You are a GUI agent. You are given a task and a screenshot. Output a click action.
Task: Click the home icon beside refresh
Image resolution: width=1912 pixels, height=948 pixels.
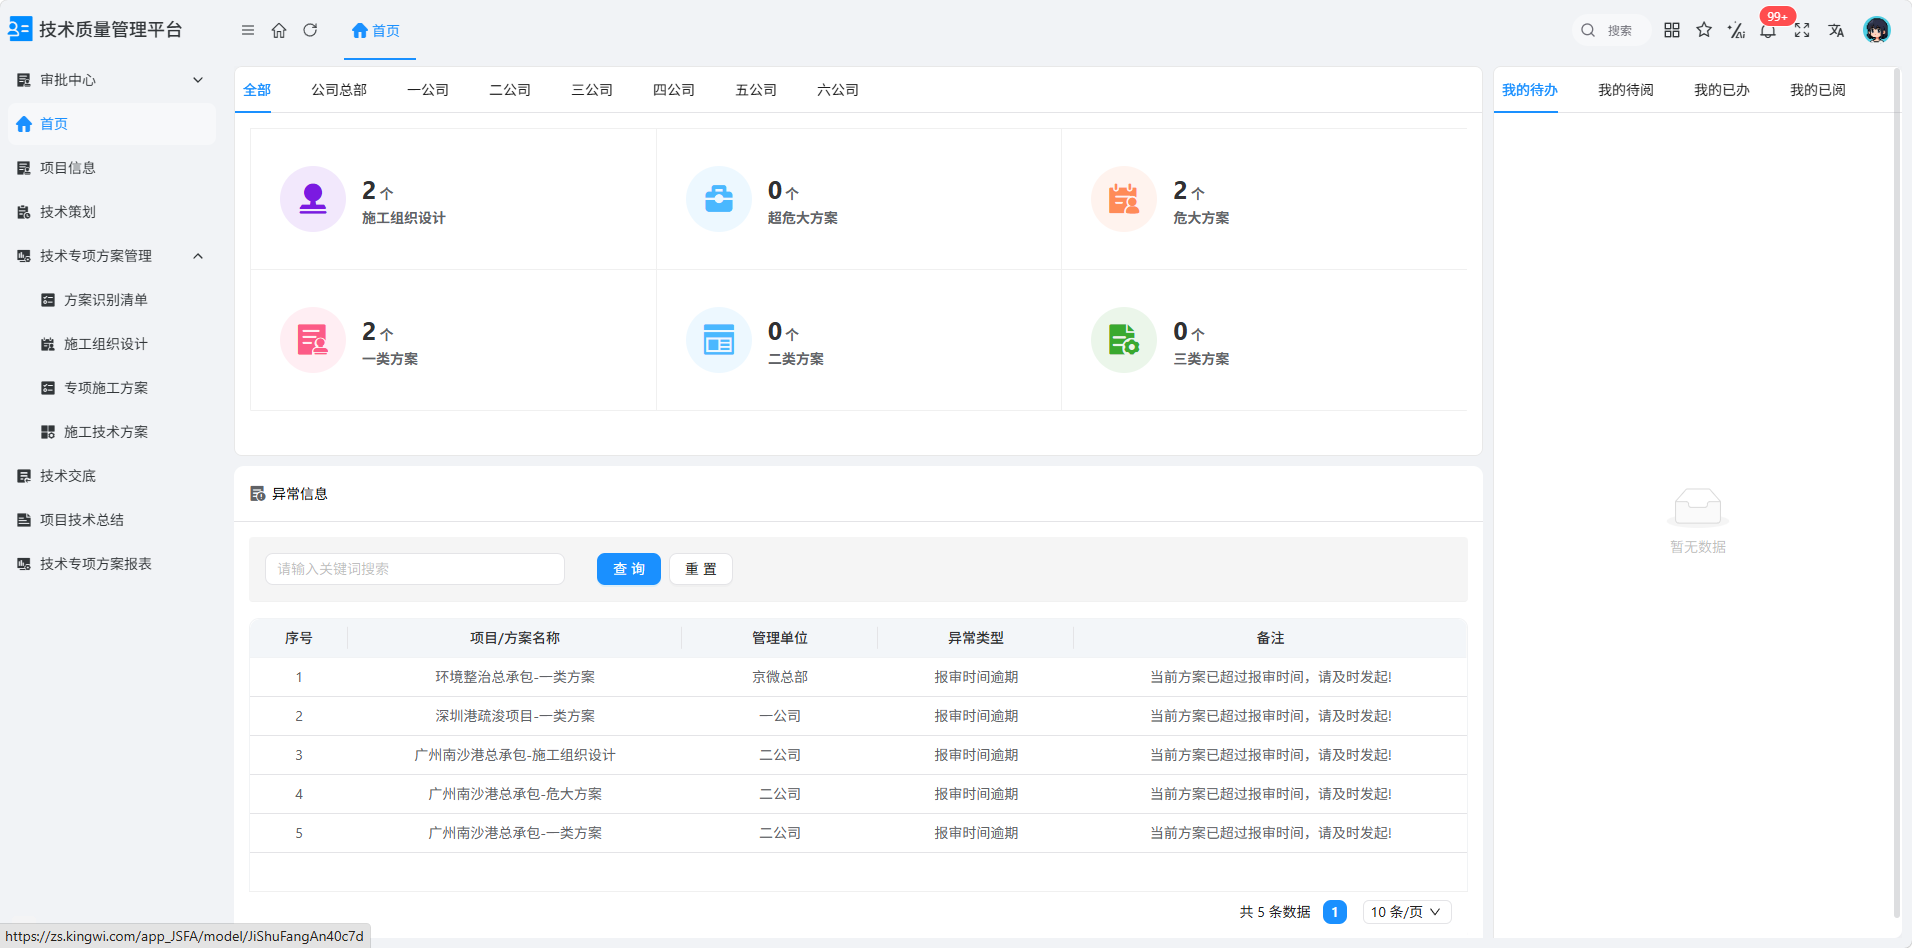point(279,30)
